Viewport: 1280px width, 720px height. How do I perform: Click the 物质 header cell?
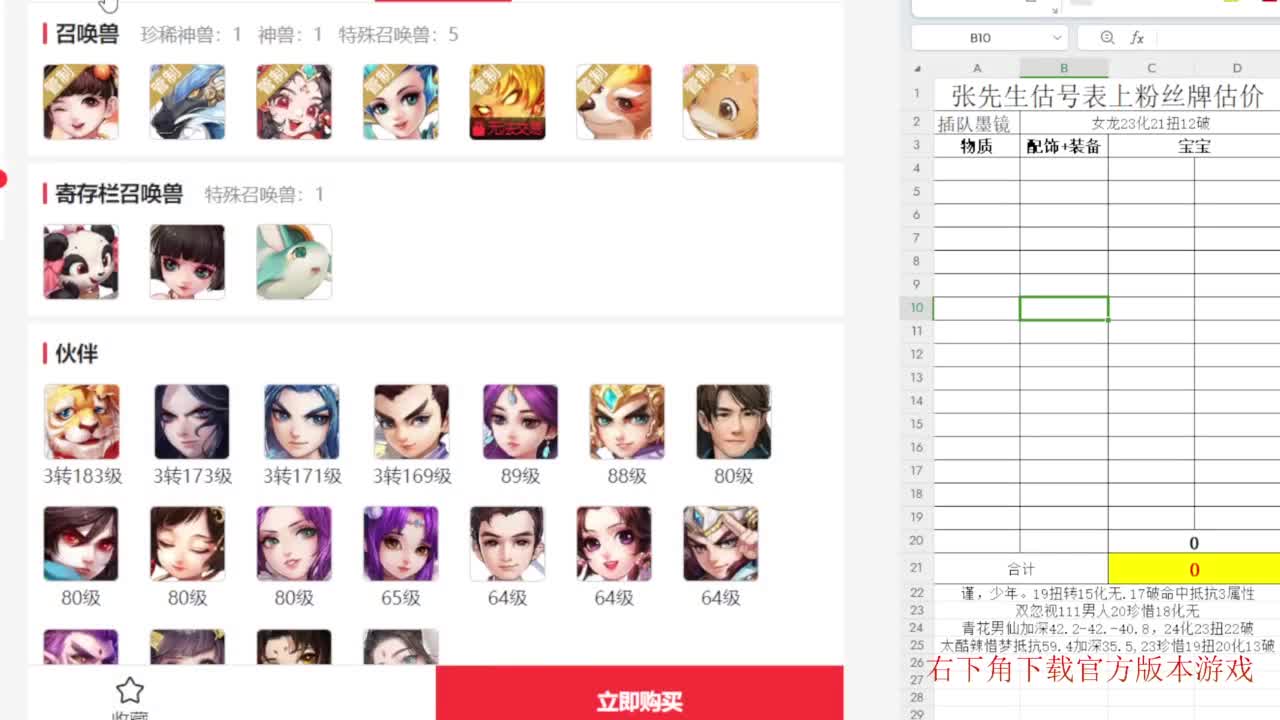tap(977, 146)
